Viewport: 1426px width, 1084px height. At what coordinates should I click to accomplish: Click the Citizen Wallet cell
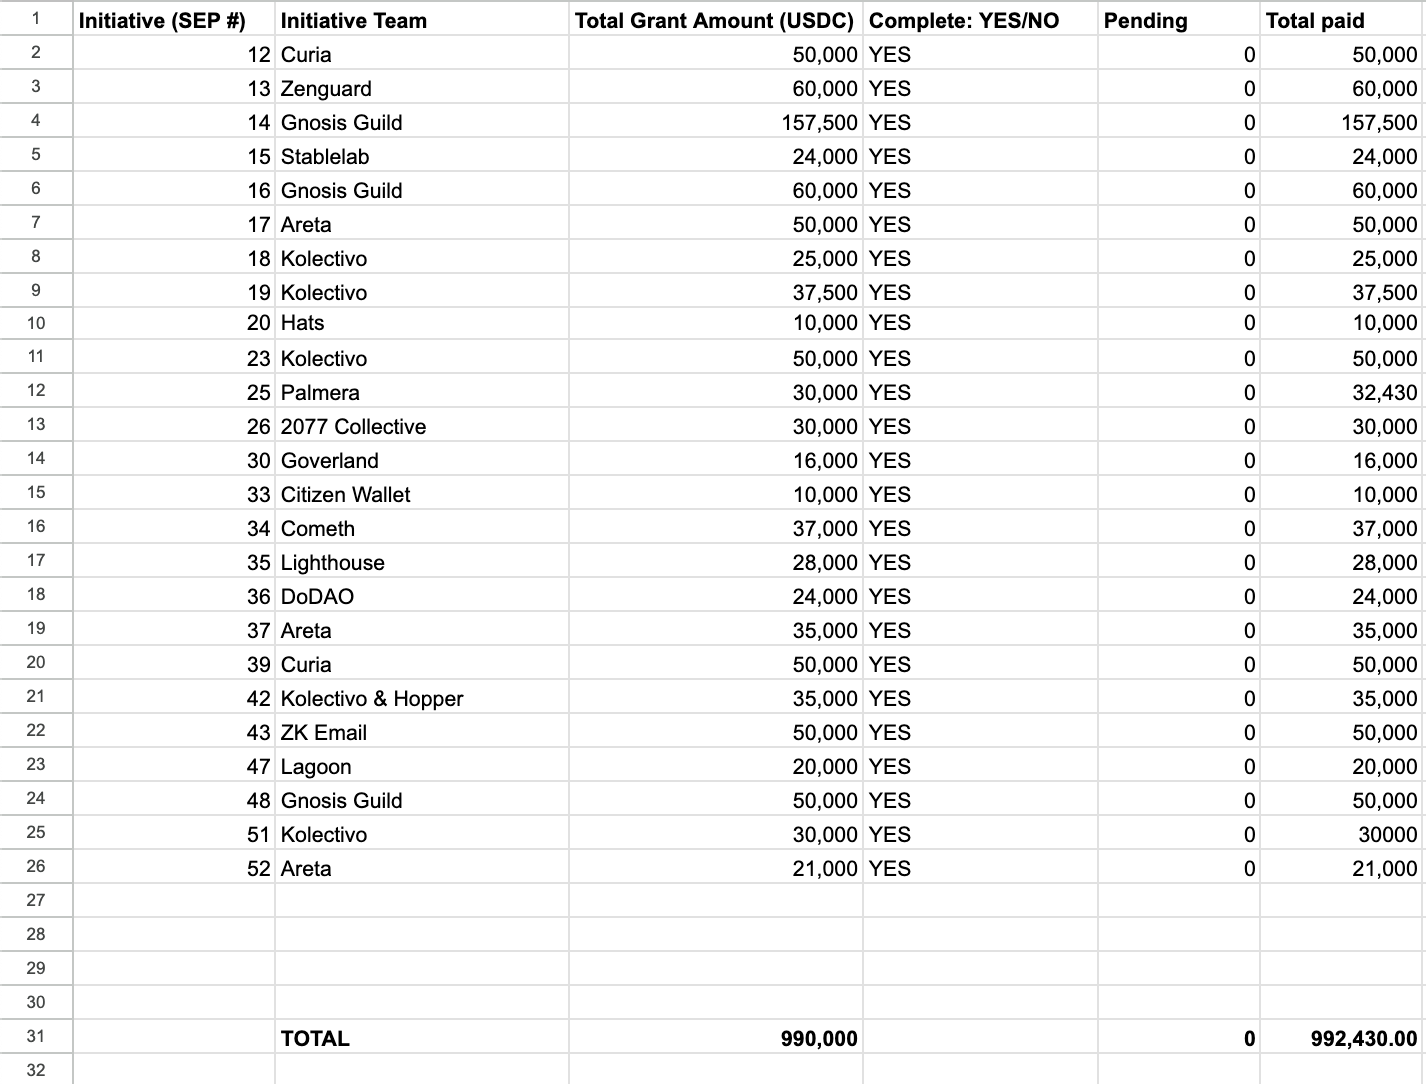click(421, 494)
